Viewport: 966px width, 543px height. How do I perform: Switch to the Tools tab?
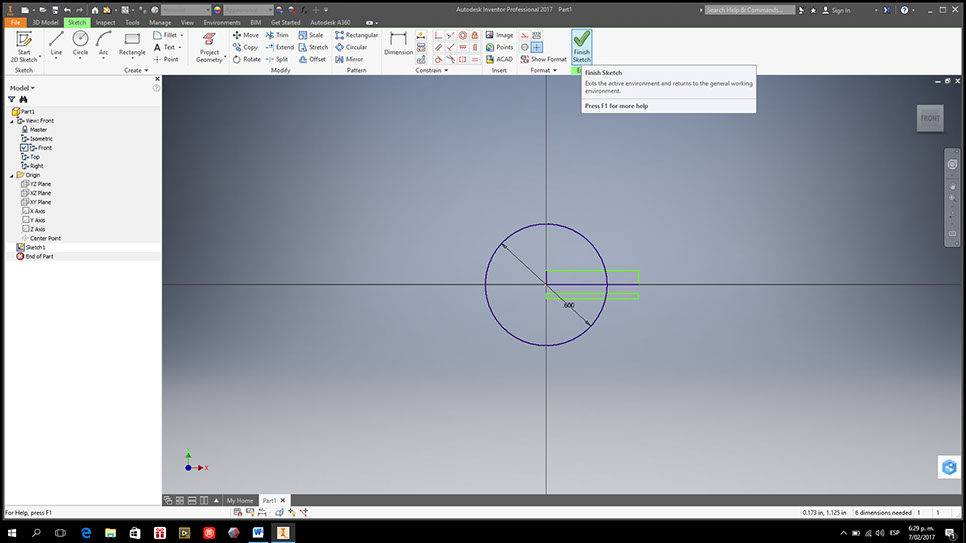coord(132,22)
